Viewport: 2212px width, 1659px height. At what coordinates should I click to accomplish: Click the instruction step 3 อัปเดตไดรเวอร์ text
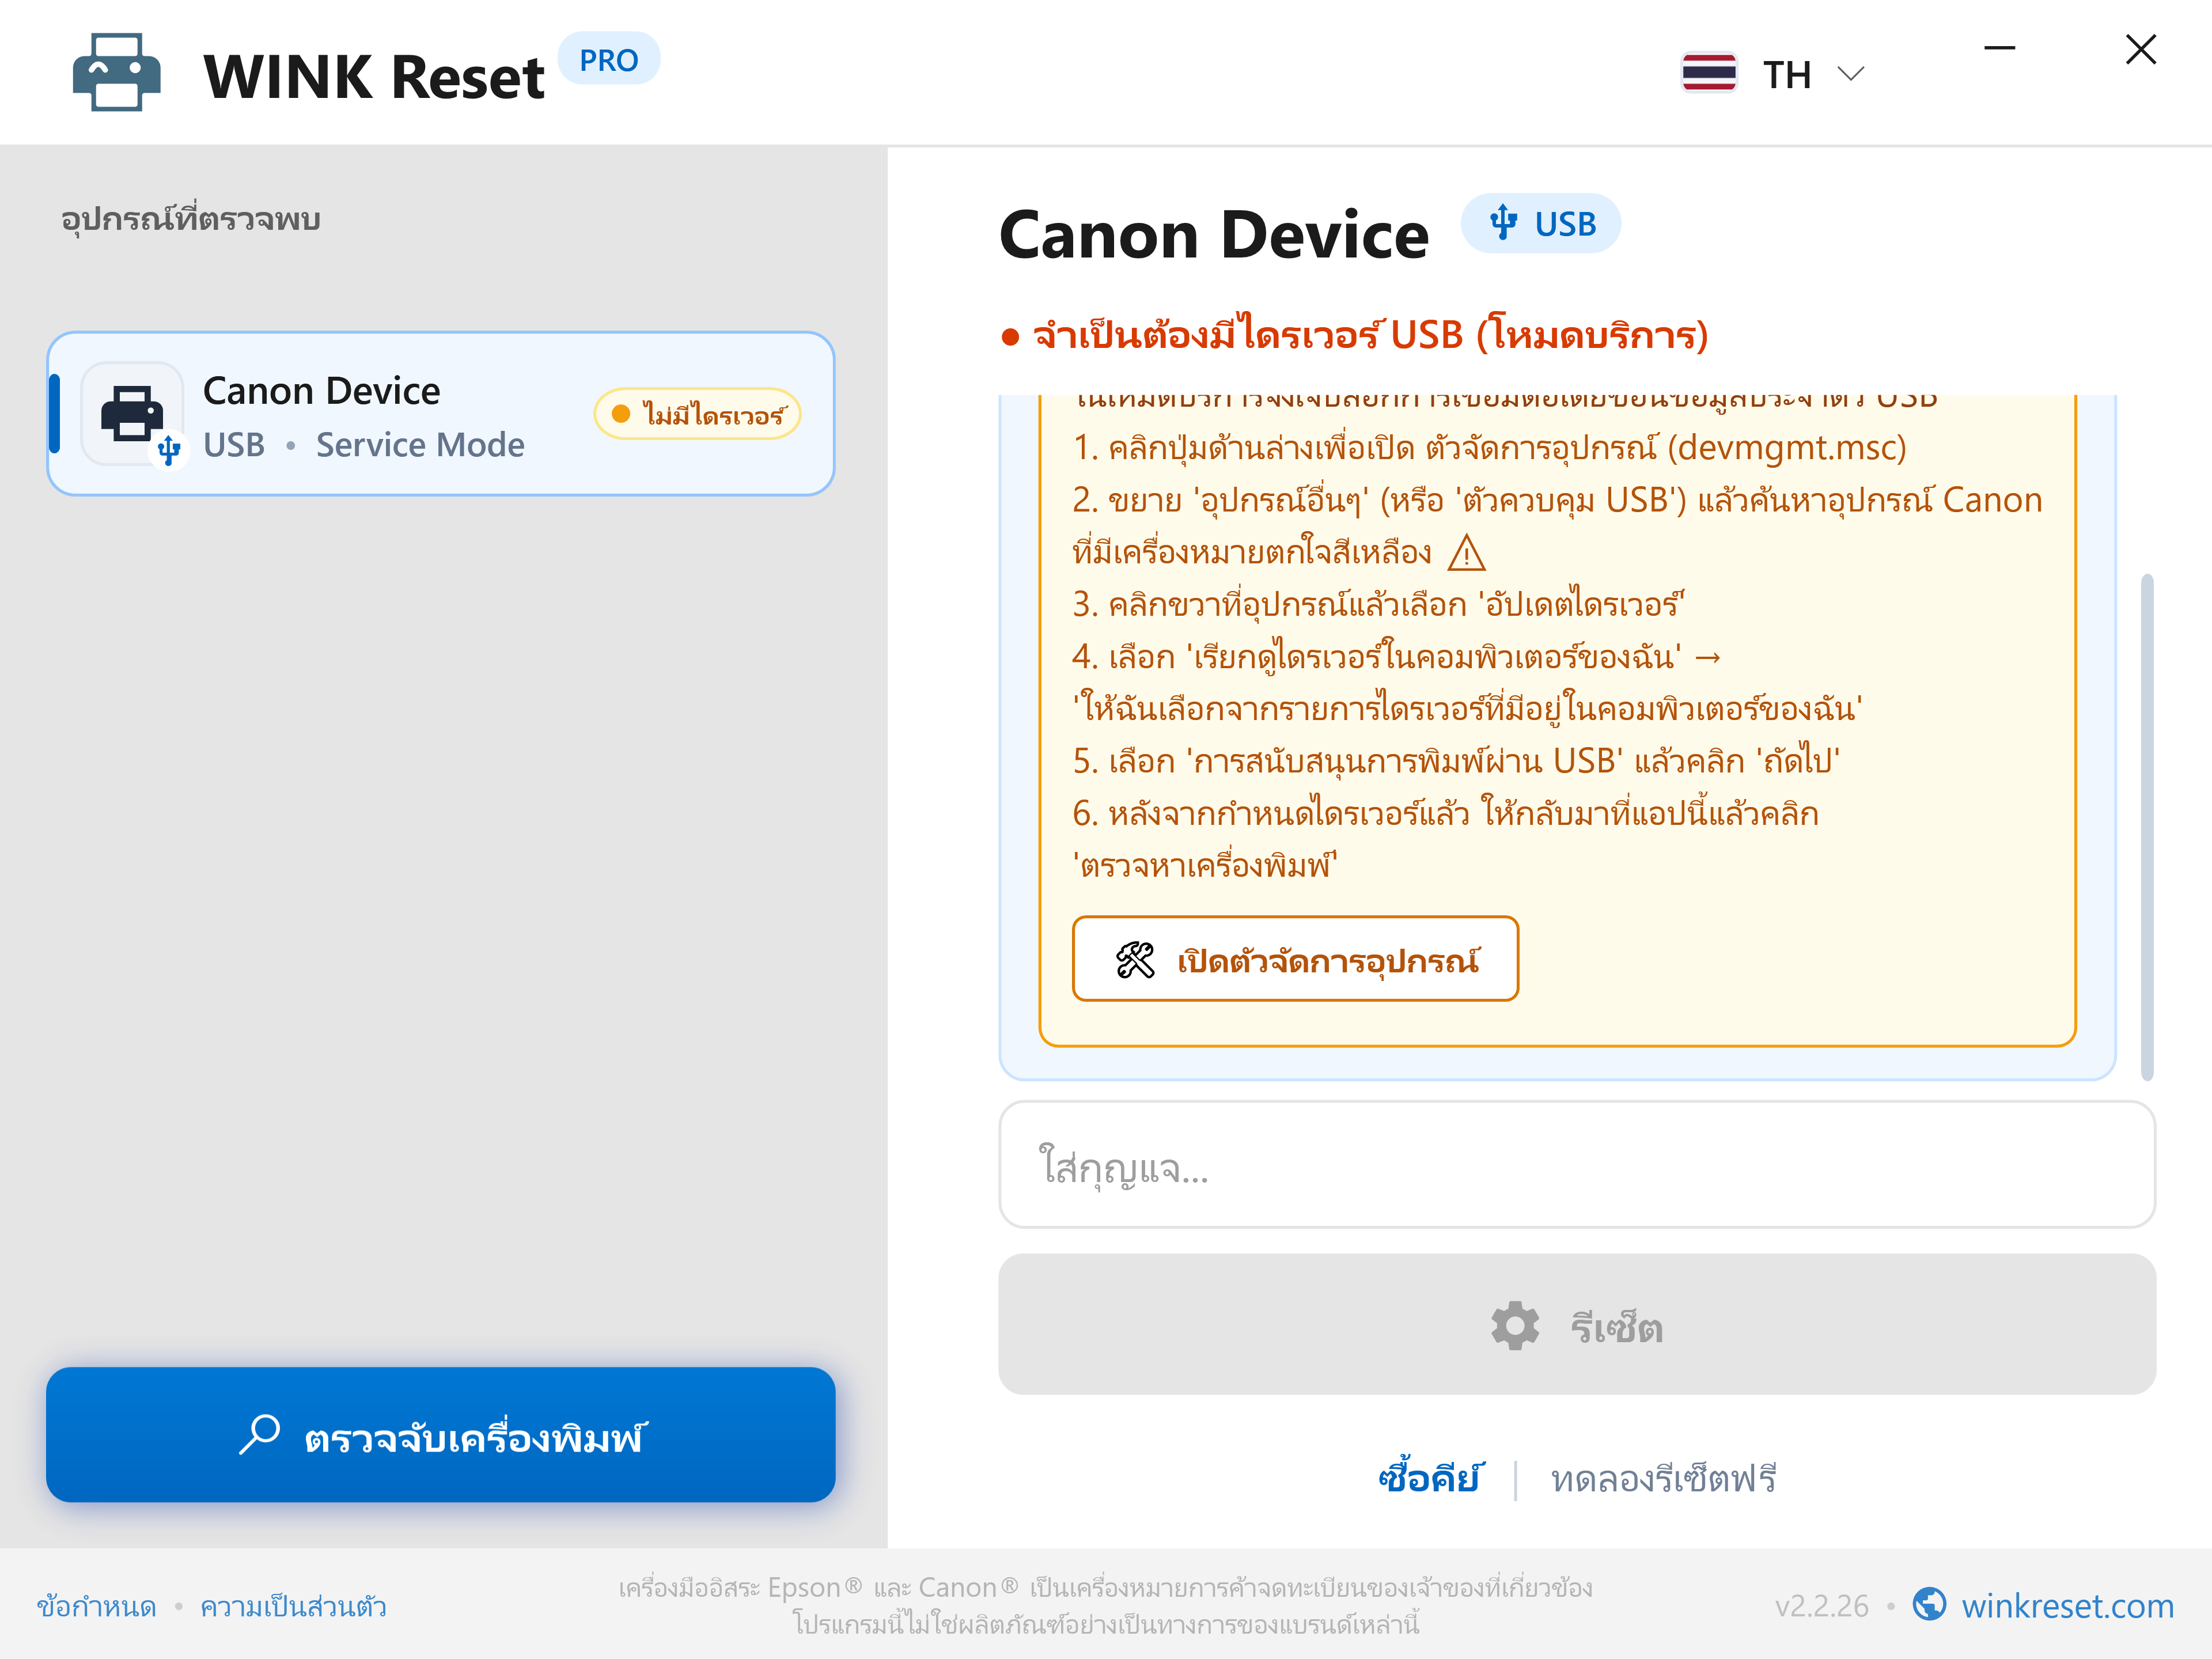1379,605
